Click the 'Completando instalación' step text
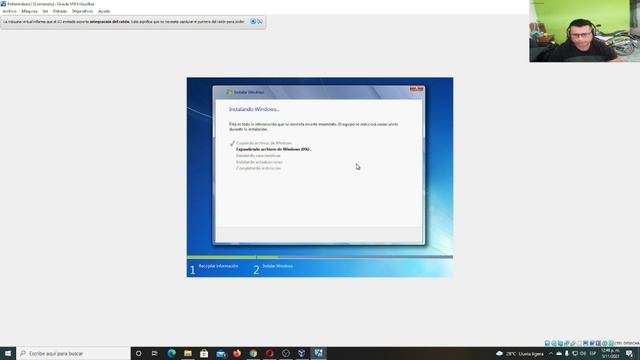The width and height of the screenshot is (640, 360). [258, 168]
